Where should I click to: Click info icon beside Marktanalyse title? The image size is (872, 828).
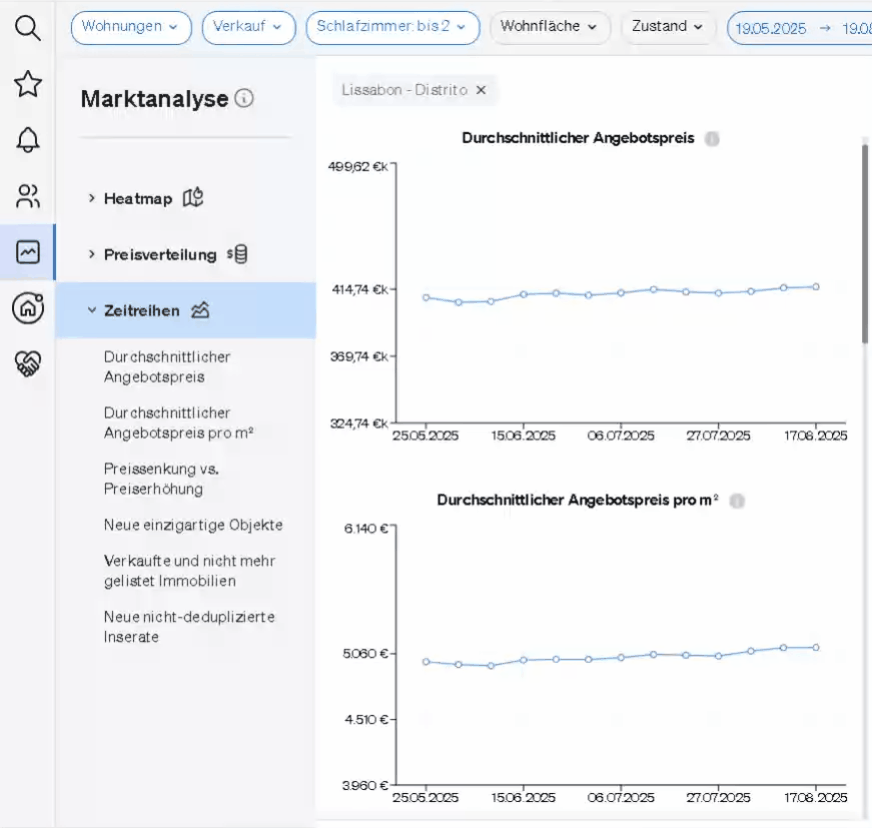[x=244, y=99]
